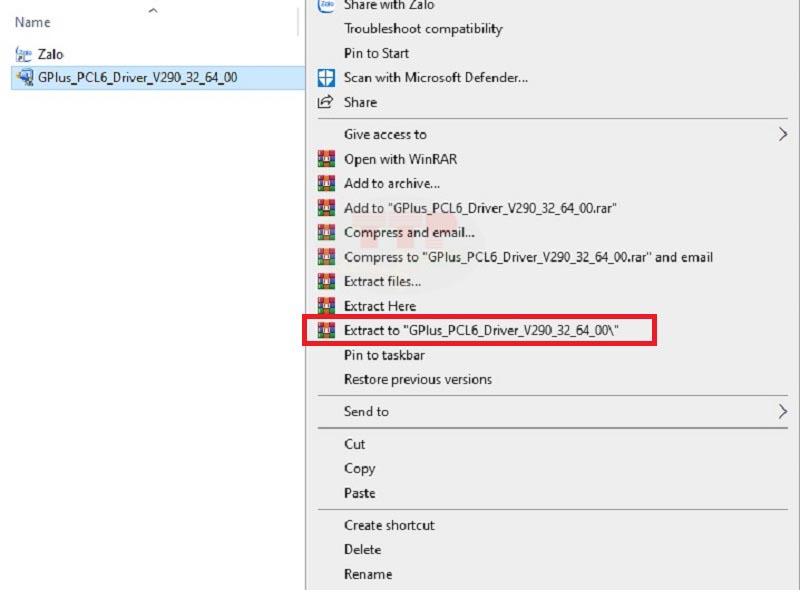Click the Share arrow icon
The image size is (800, 590).
325,102
